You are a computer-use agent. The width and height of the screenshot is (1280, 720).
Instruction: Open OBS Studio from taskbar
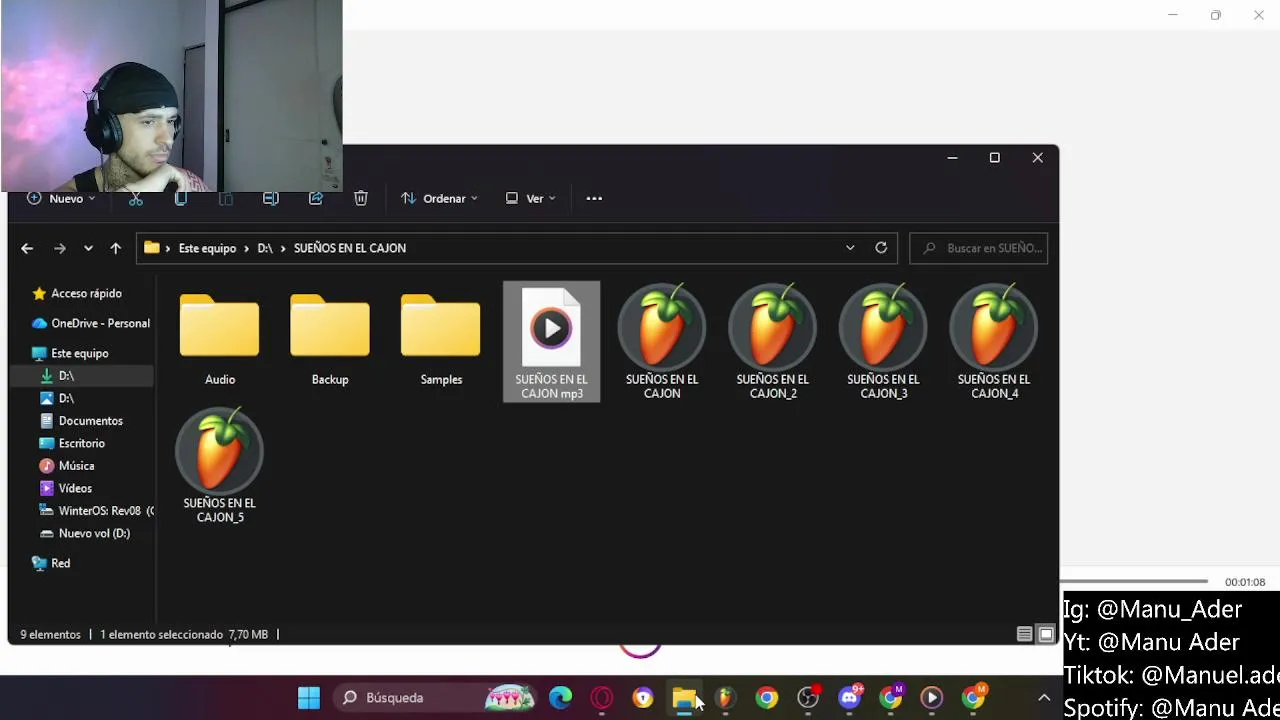click(808, 698)
